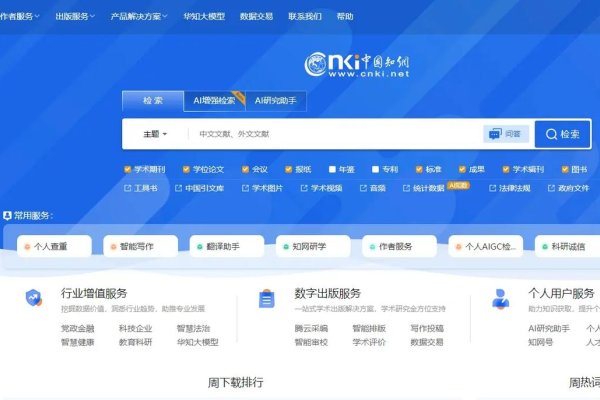Open 智慧法治 link
This screenshot has height=400, width=600.
(193, 328)
